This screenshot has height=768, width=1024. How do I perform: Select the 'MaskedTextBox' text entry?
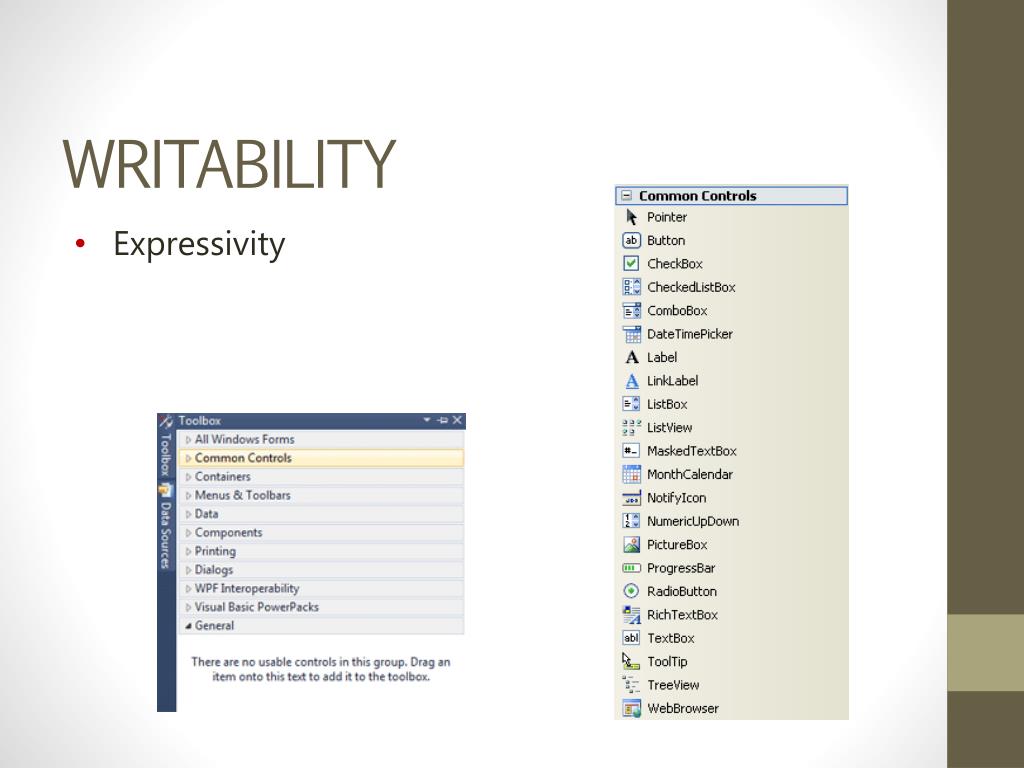692,451
